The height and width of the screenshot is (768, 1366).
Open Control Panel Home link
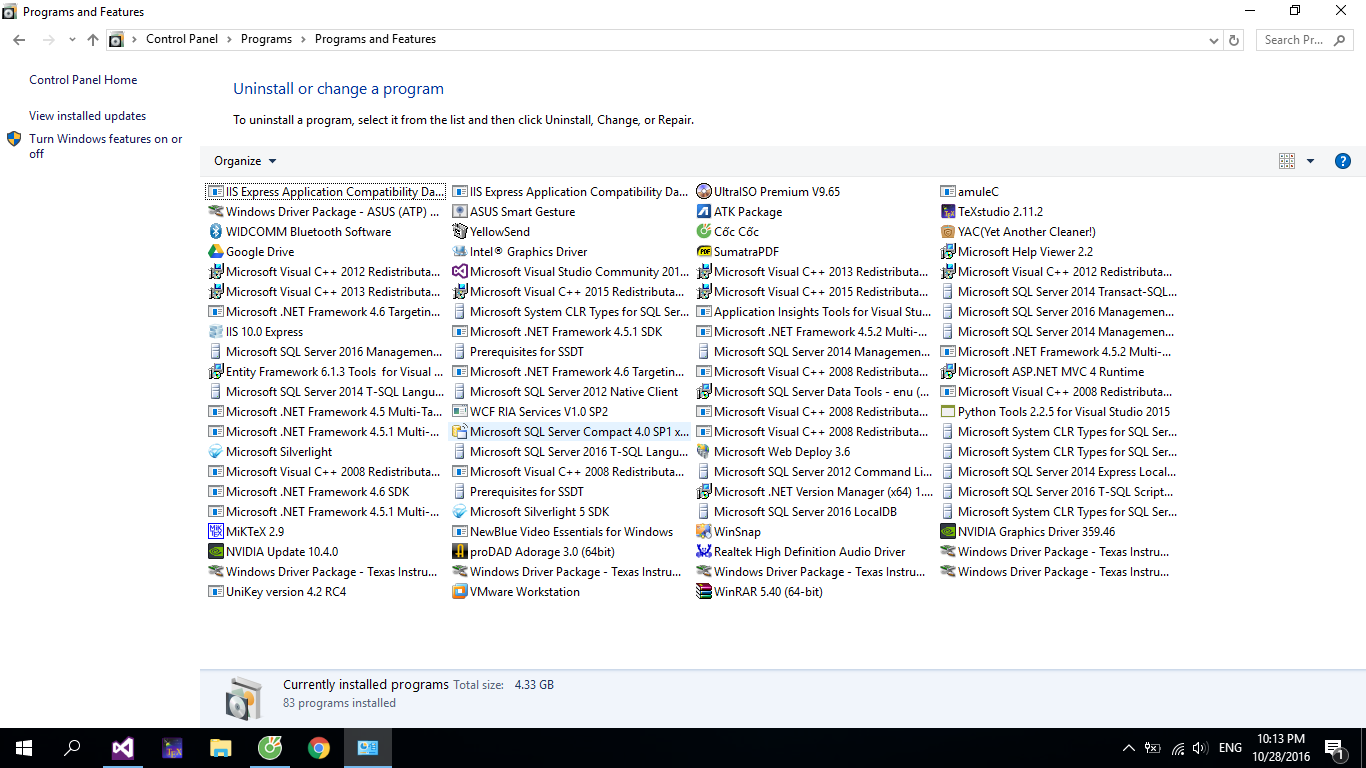(83, 80)
